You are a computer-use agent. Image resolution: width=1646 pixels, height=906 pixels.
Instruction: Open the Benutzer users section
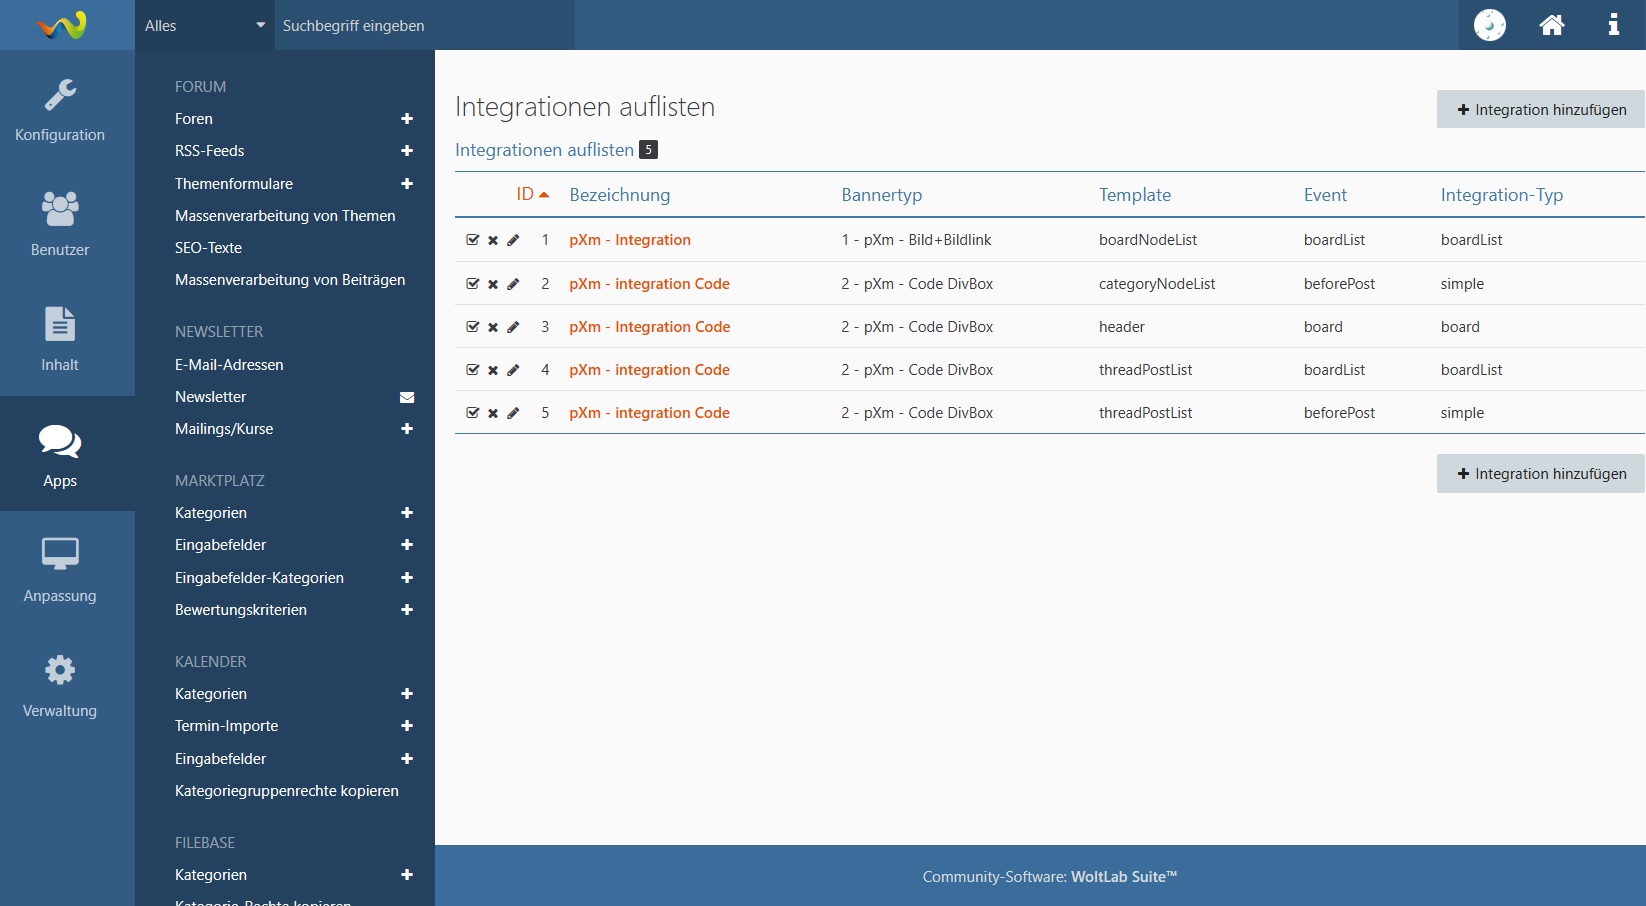60,224
